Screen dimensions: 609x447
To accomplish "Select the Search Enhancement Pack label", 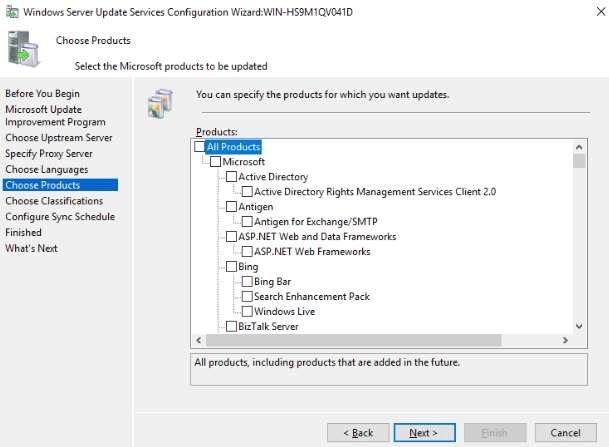I will (312, 296).
